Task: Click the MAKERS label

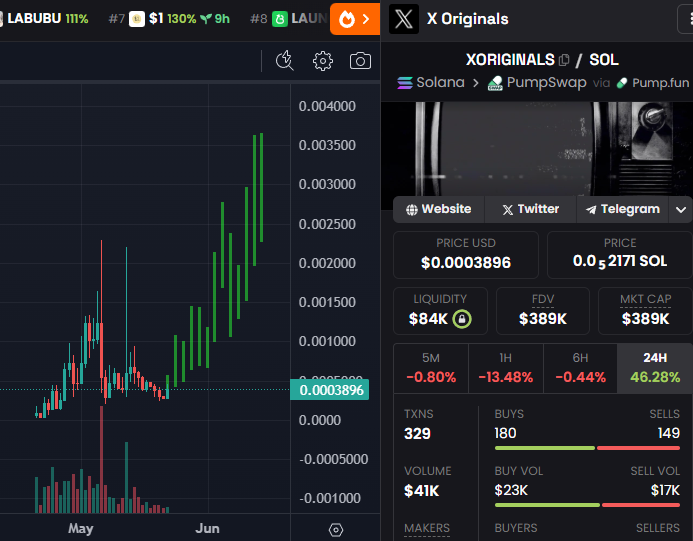Action: 427,528
